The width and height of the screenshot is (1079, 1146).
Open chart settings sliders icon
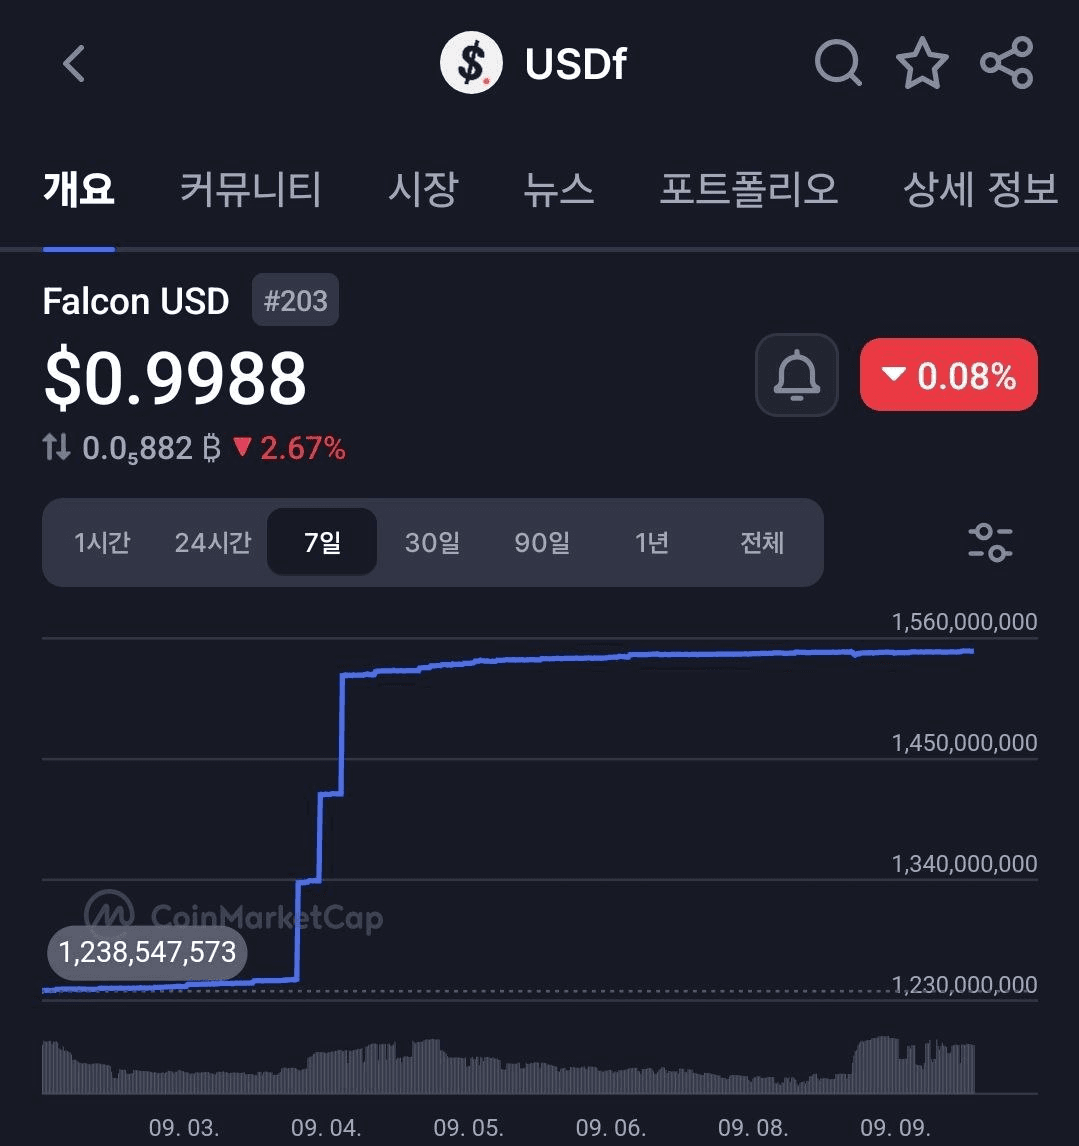coord(990,542)
